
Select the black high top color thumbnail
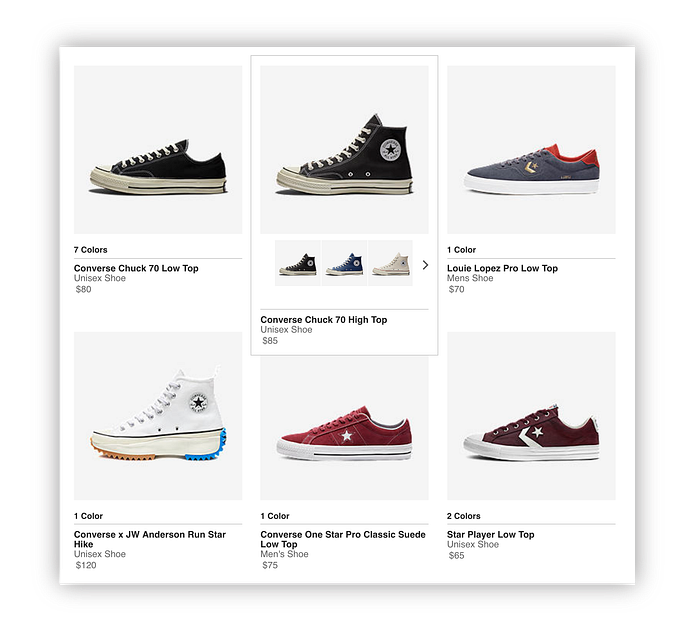(x=298, y=263)
